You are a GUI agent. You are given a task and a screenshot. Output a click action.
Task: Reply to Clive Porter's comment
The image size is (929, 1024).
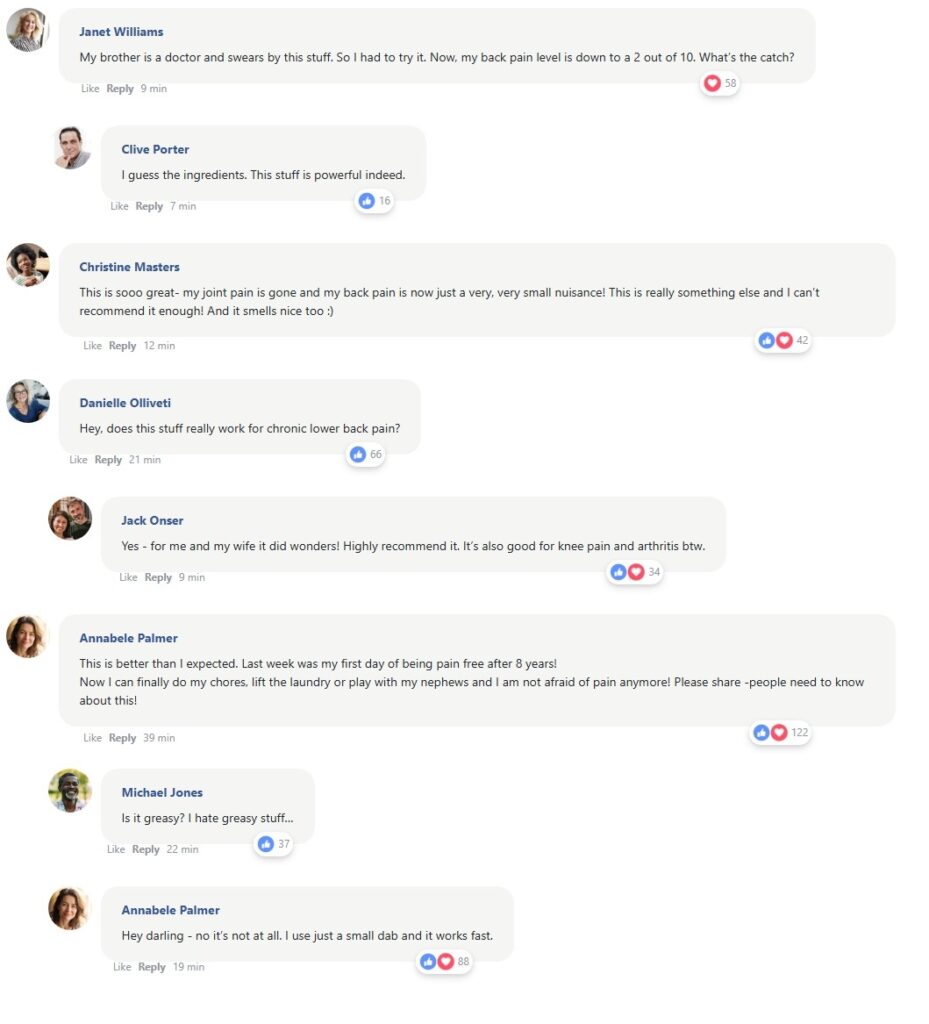(149, 206)
